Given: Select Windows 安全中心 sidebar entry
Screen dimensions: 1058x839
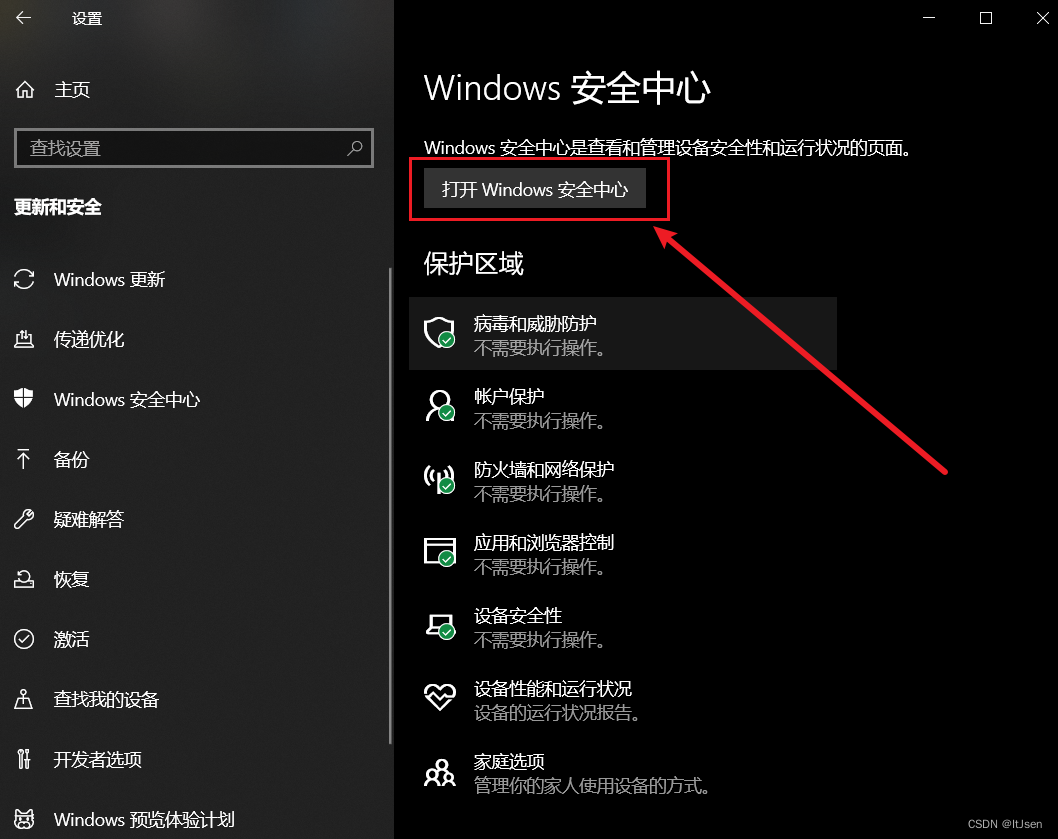Looking at the screenshot, I should (127, 400).
